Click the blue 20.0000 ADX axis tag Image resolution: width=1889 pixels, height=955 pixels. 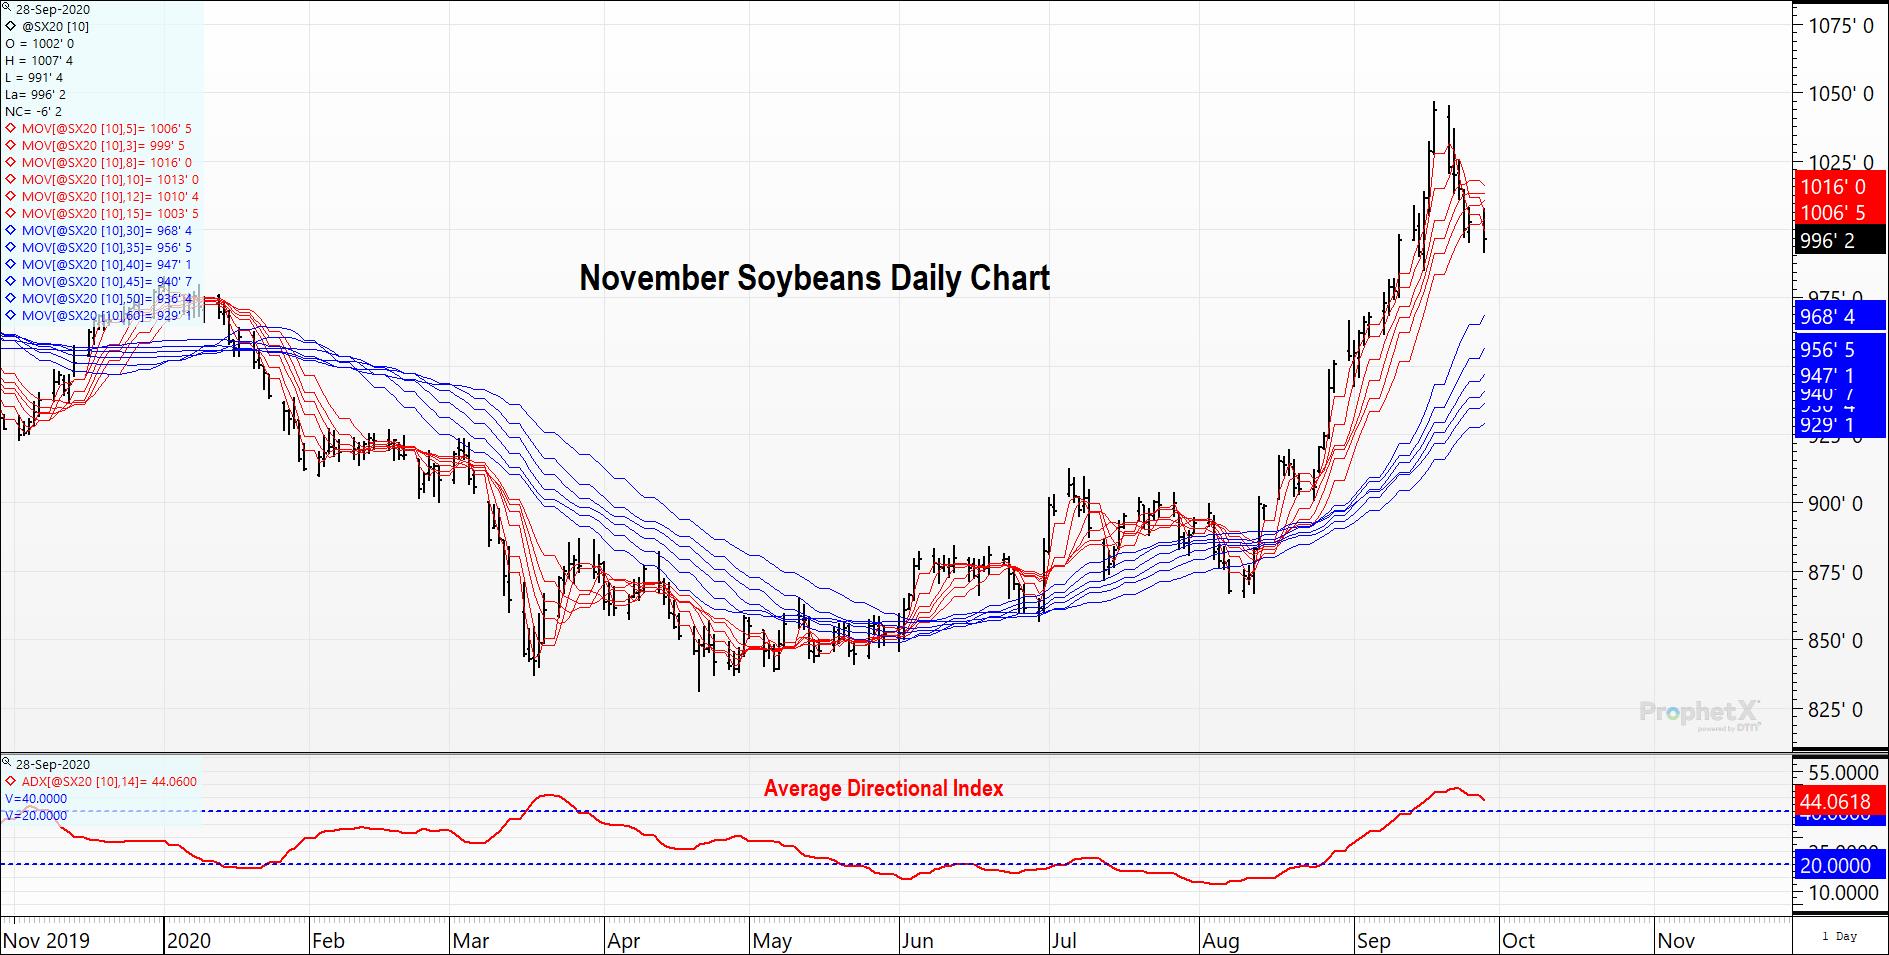[x=1841, y=866]
